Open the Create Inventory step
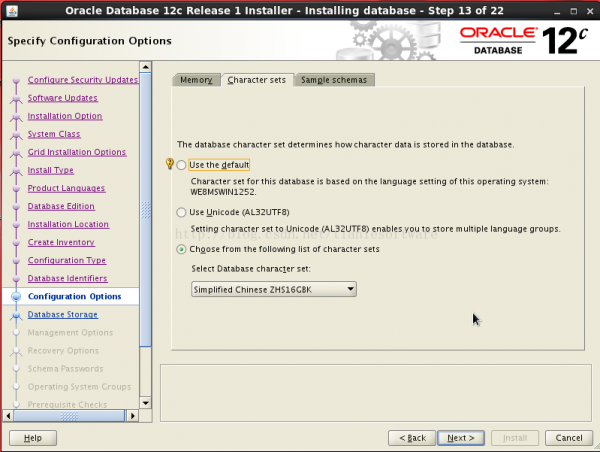Viewport: 600px width, 452px height. 61,242
